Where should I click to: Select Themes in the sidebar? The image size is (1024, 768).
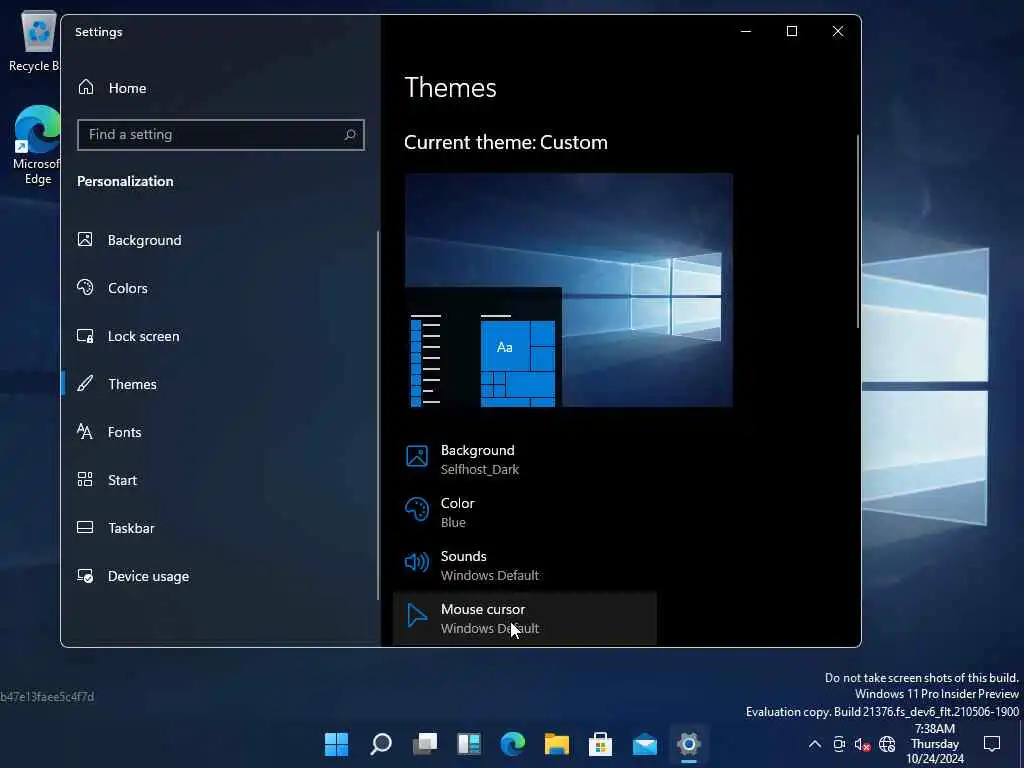(x=219, y=384)
